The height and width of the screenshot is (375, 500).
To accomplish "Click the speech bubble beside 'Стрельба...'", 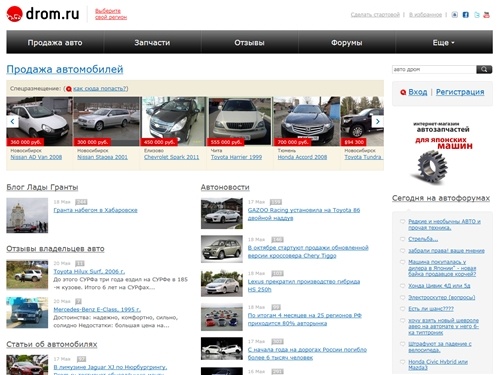I will (402, 239).
